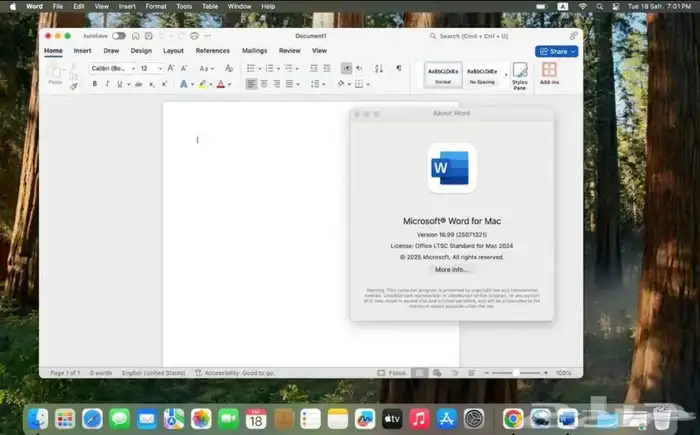The width and height of the screenshot is (700, 435).
Task: Decrease paragraph indent
Action: (314, 68)
